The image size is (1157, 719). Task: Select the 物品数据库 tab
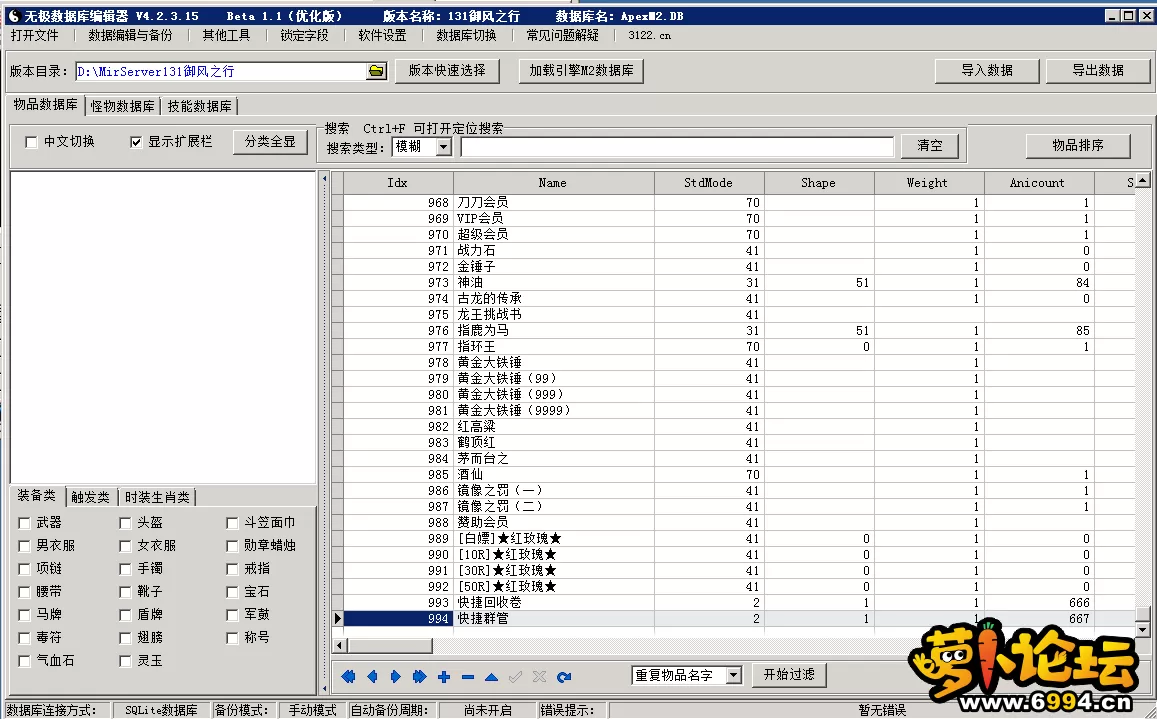(46, 105)
